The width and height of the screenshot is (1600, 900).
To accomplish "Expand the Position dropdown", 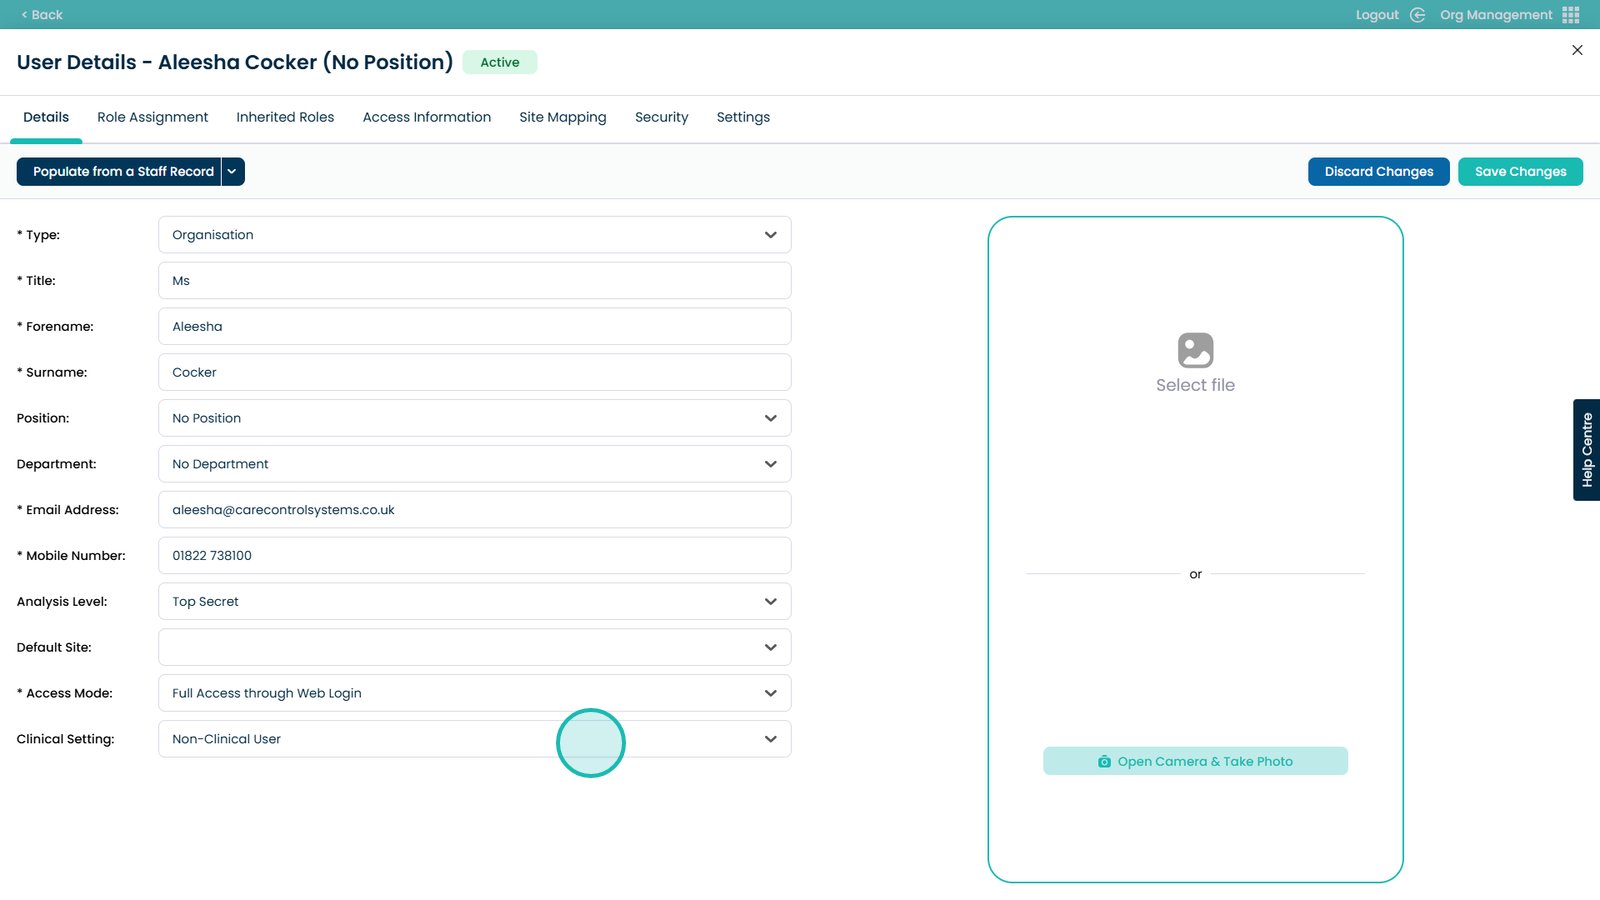I will click(474, 418).
